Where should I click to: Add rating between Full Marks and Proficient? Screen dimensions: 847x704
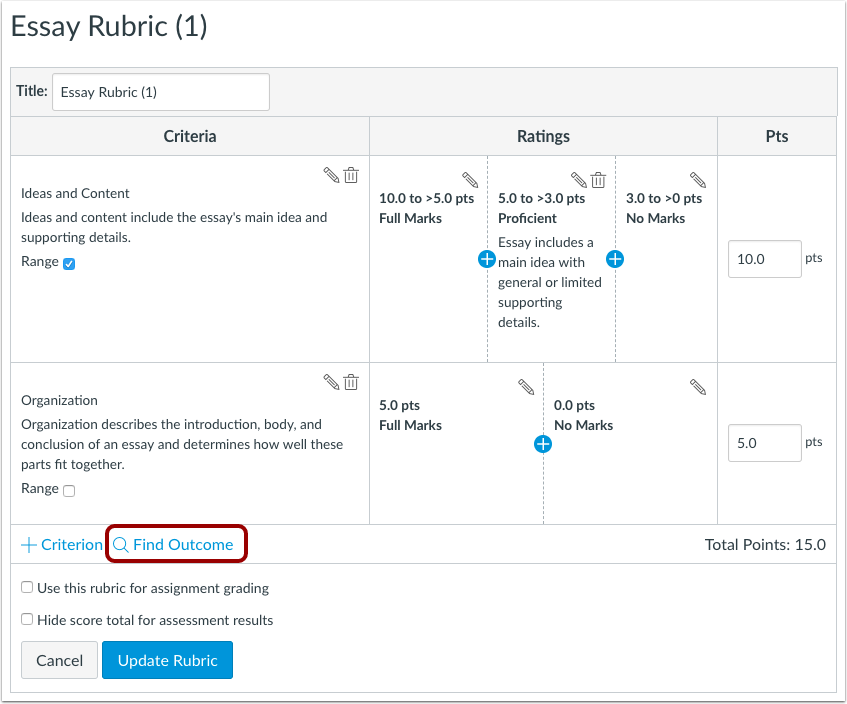click(487, 259)
